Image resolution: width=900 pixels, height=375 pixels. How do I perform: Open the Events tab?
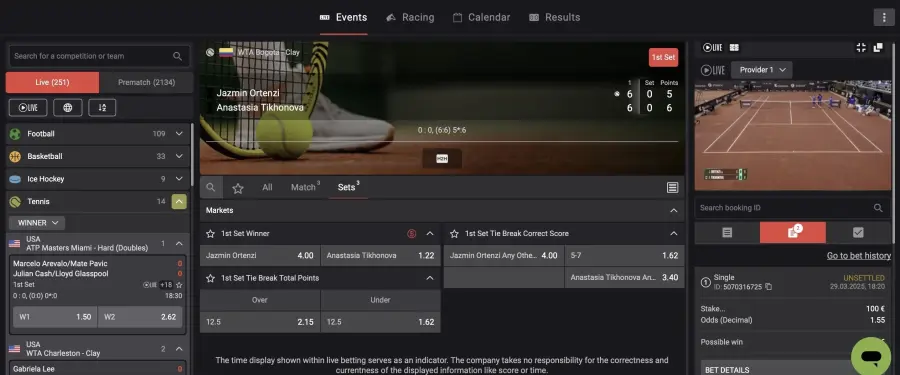[x=343, y=17]
